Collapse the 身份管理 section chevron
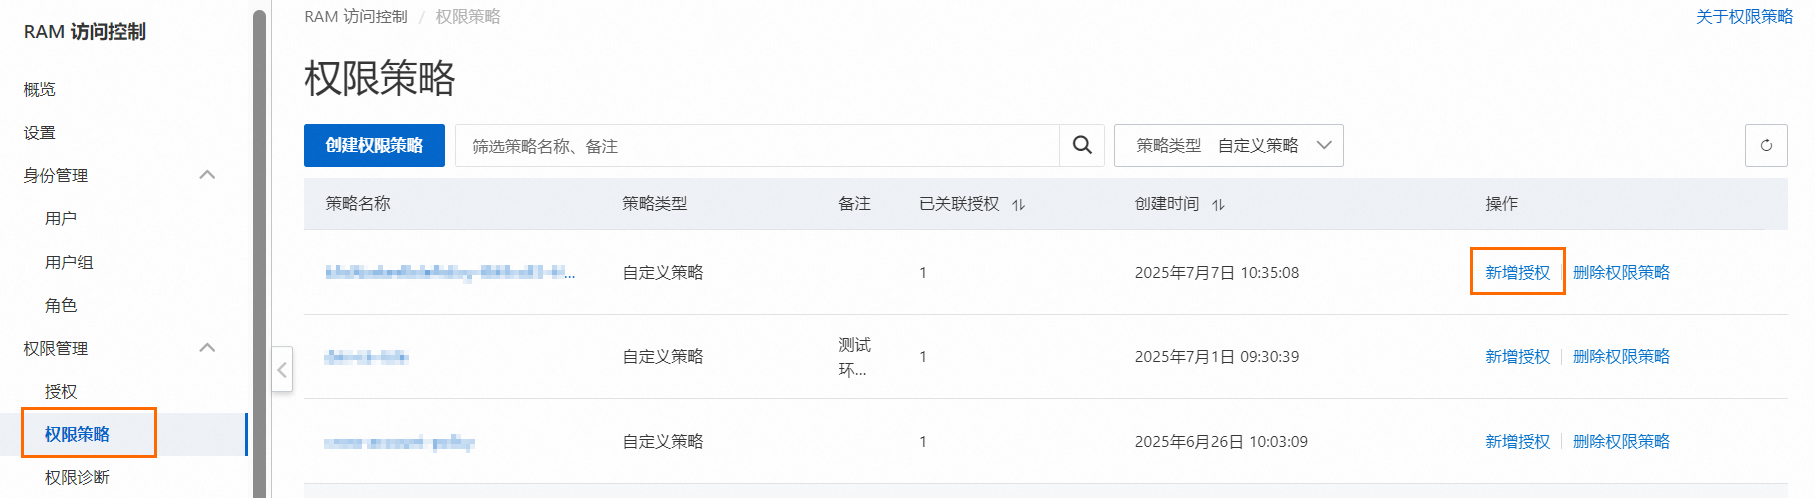The width and height of the screenshot is (1815, 498). tap(207, 175)
